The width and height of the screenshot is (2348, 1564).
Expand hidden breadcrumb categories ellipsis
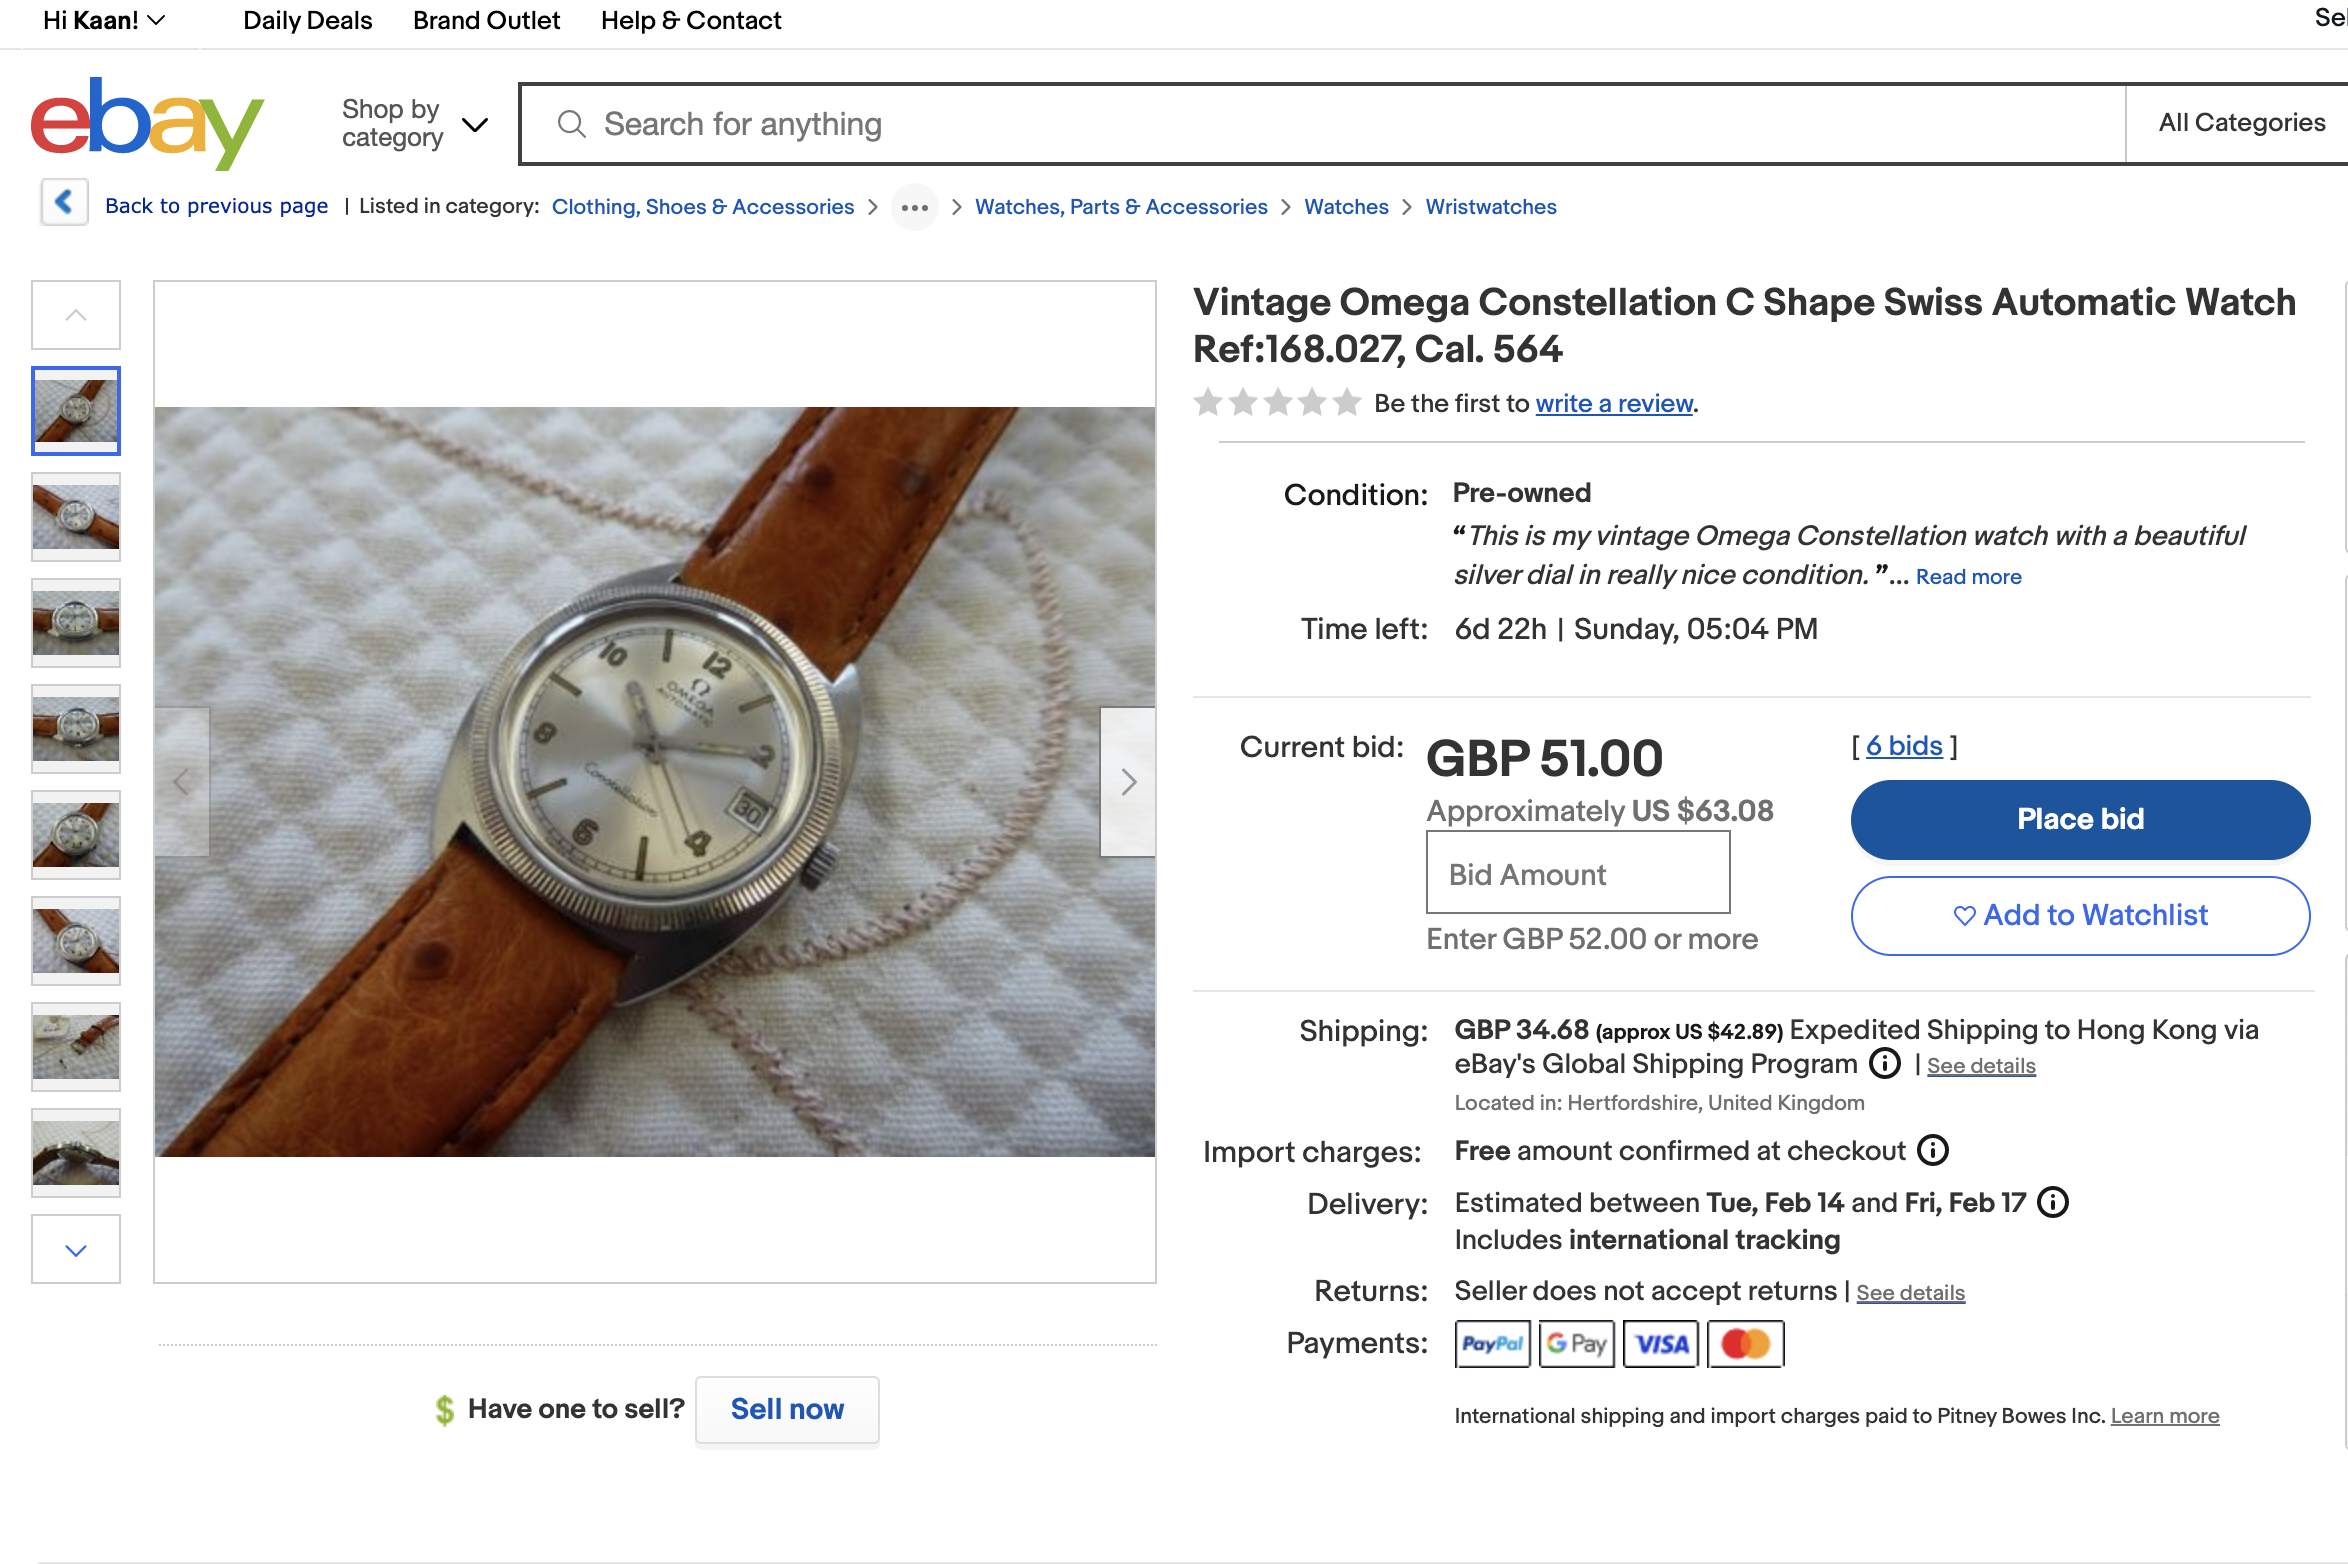click(x=914, y=207)
